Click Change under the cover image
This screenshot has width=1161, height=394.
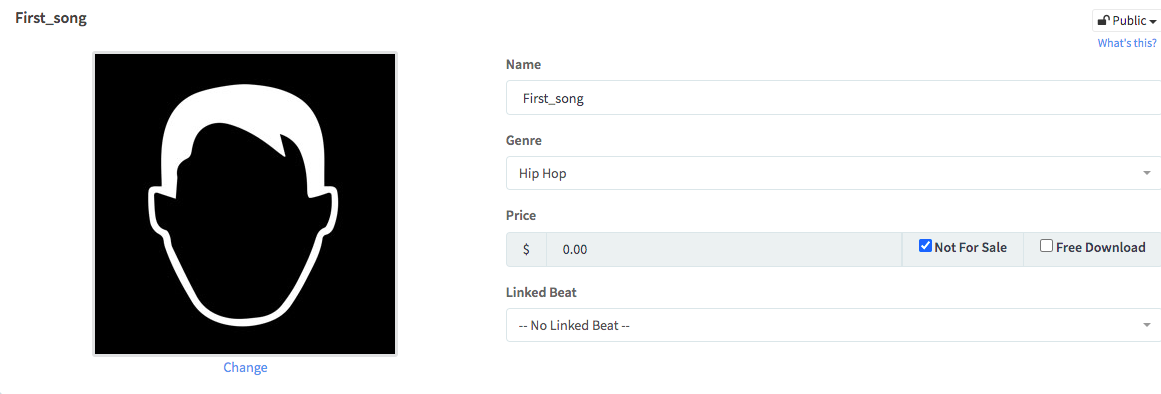tap(245, 367)
